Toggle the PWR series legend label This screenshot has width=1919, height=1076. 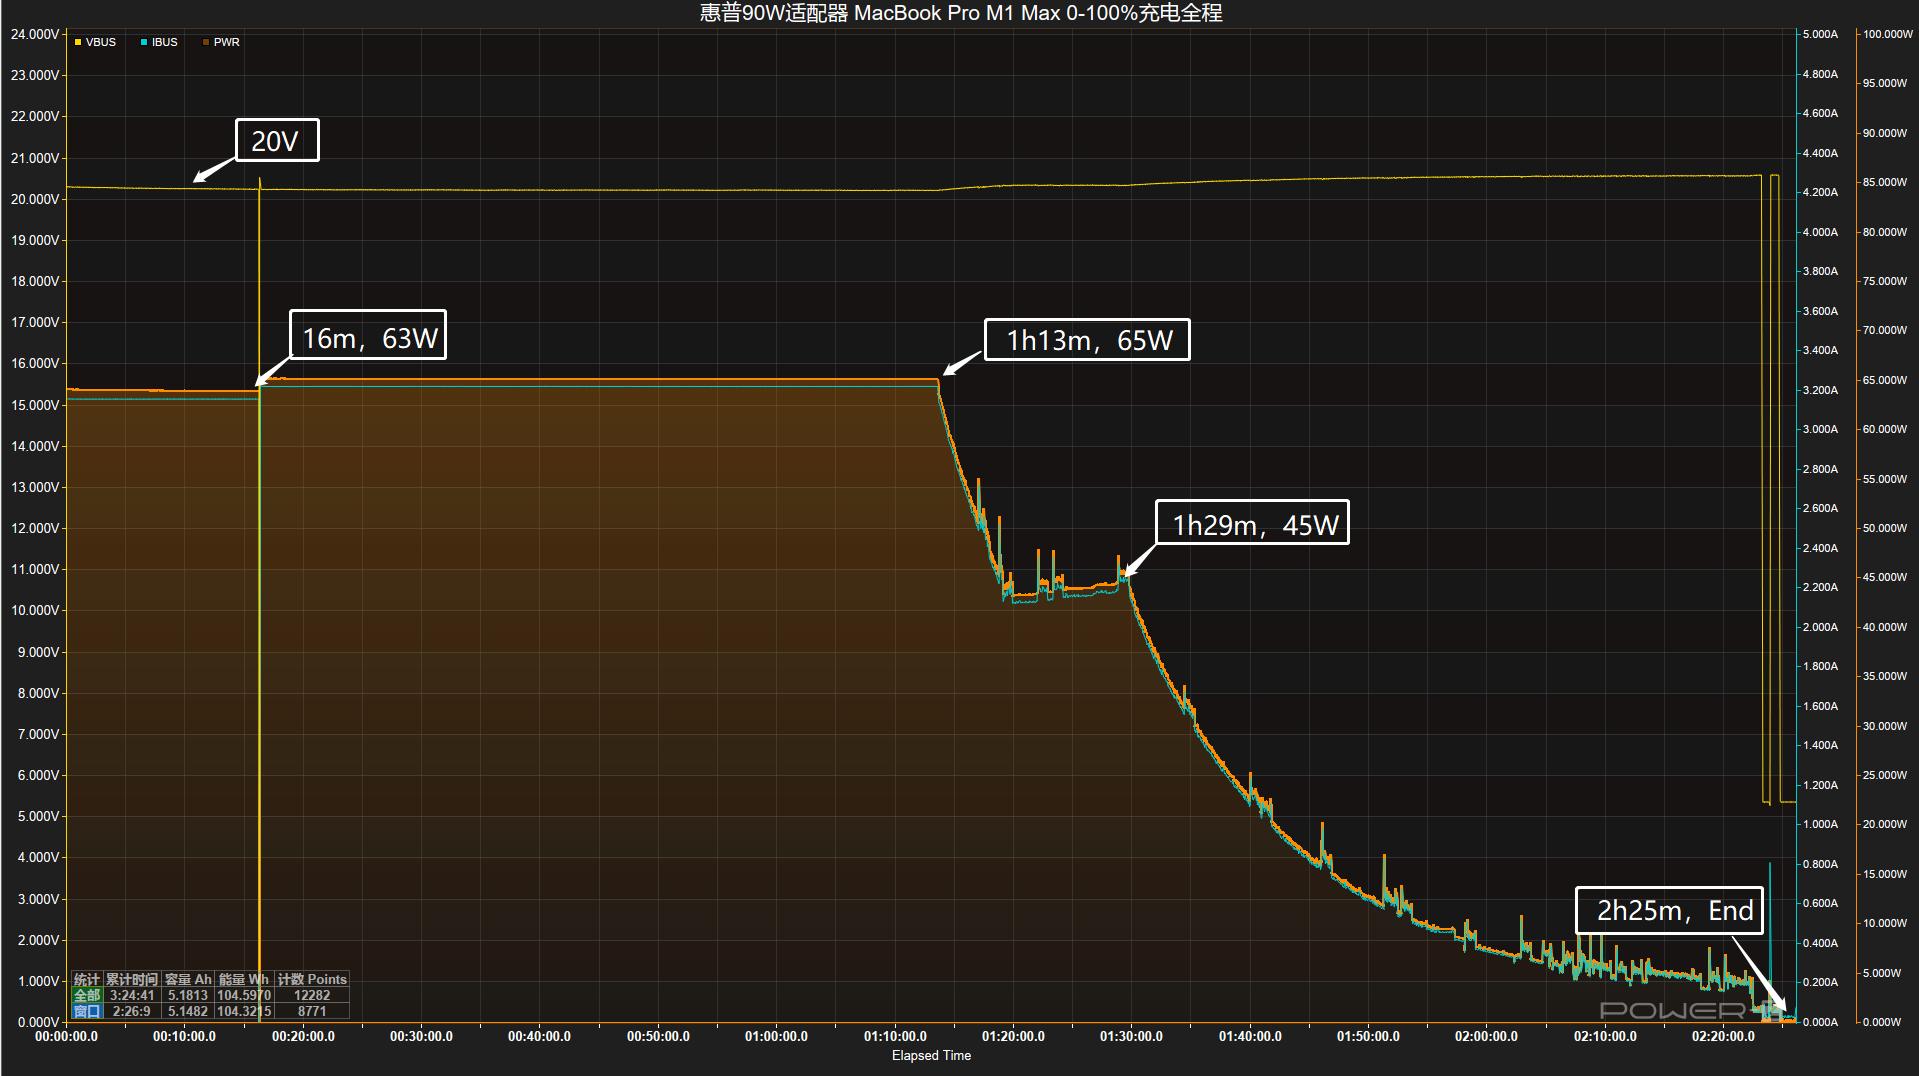(227, 43)
